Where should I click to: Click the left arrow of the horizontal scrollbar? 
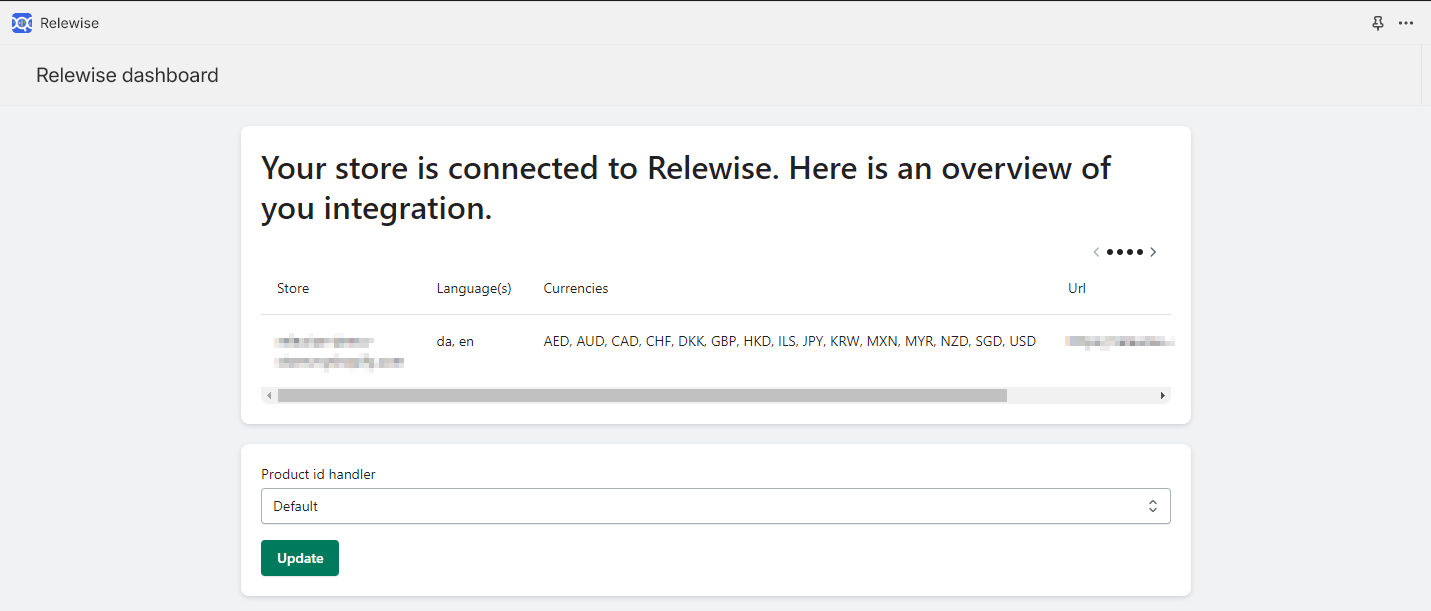click(268, 395)
